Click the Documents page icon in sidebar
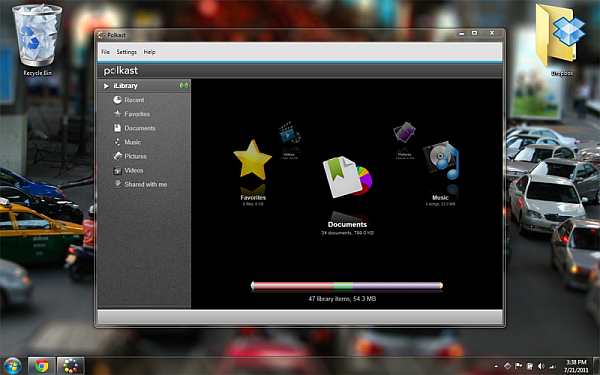Image resolution: width=600 pixels, height=375 pixels. pyautogui.click(x=117, y=128)
